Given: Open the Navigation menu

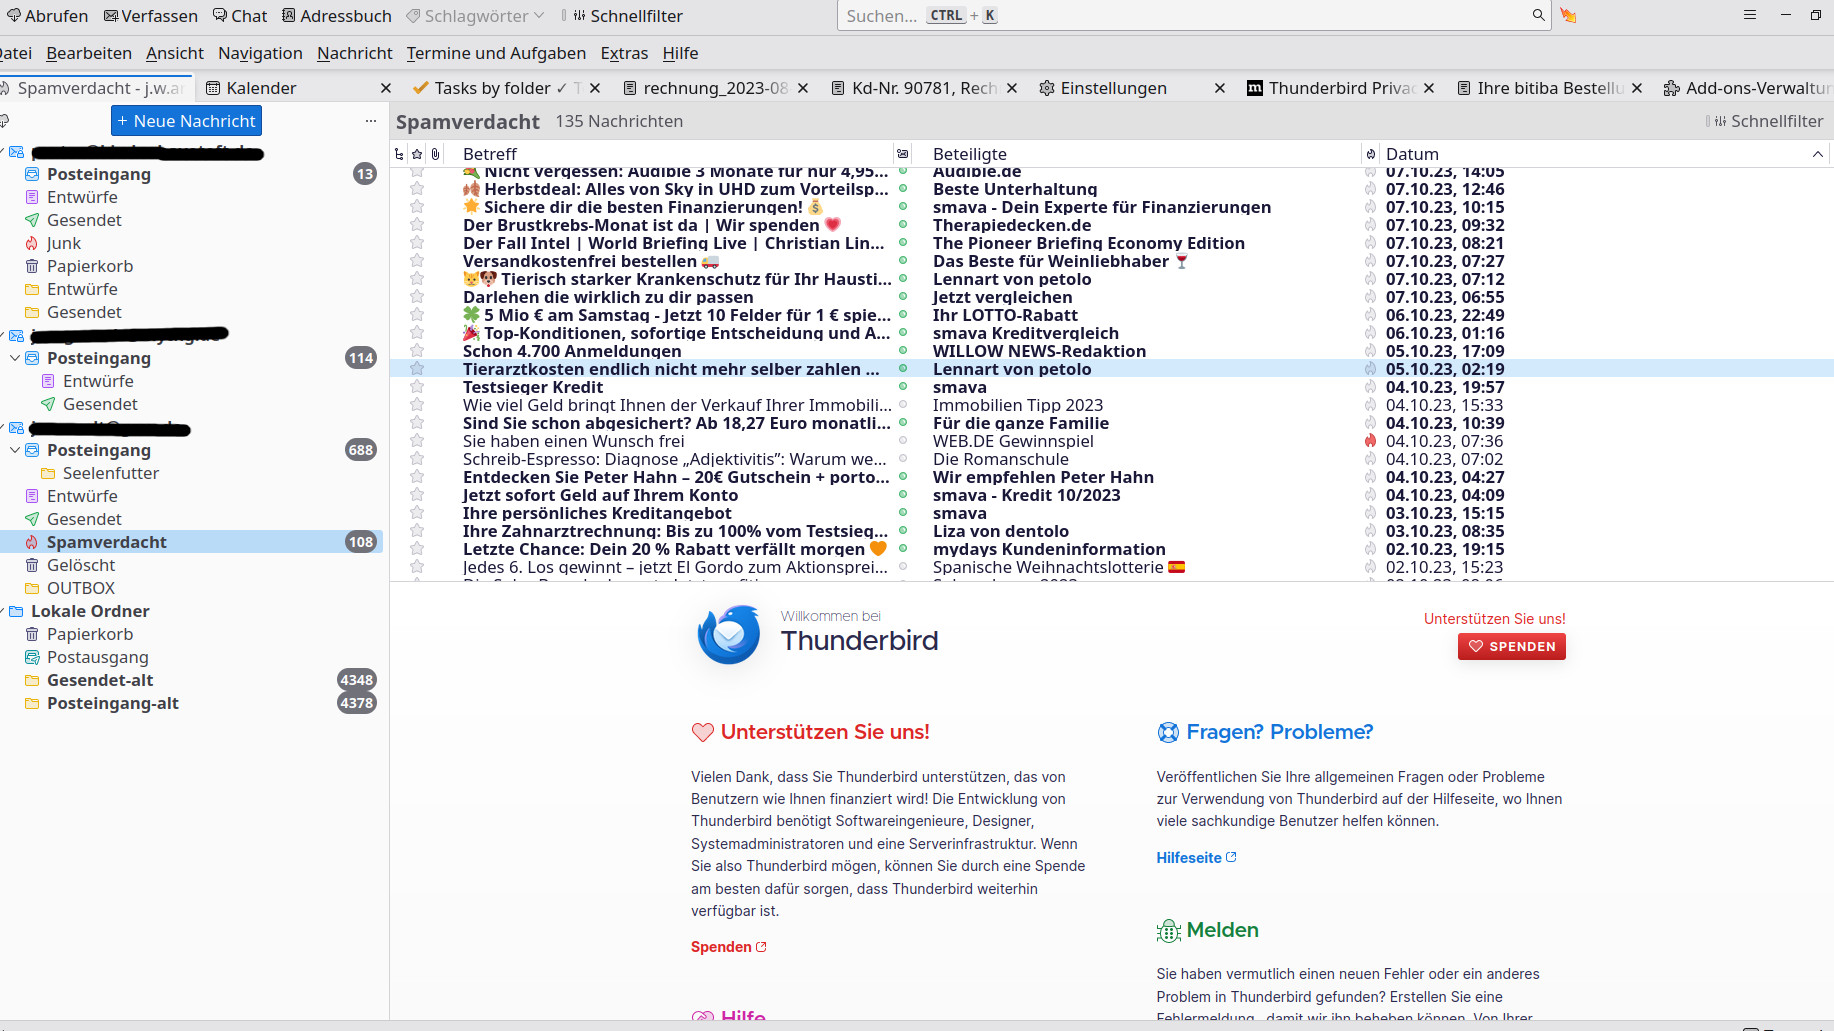Looking at the screenshot, I should pos(260,53).
